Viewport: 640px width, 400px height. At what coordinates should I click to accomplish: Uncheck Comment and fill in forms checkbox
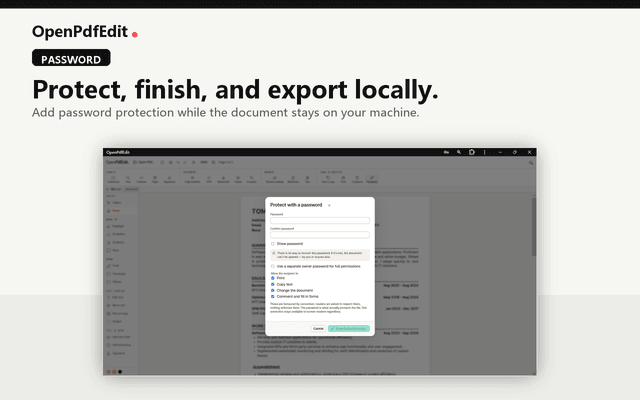273,296
